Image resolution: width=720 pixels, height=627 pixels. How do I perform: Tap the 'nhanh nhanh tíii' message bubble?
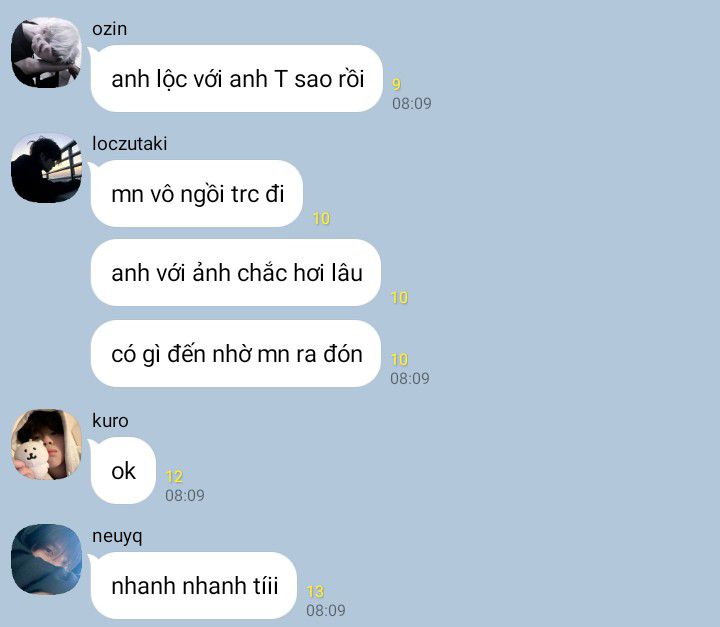tap(193, 586)
